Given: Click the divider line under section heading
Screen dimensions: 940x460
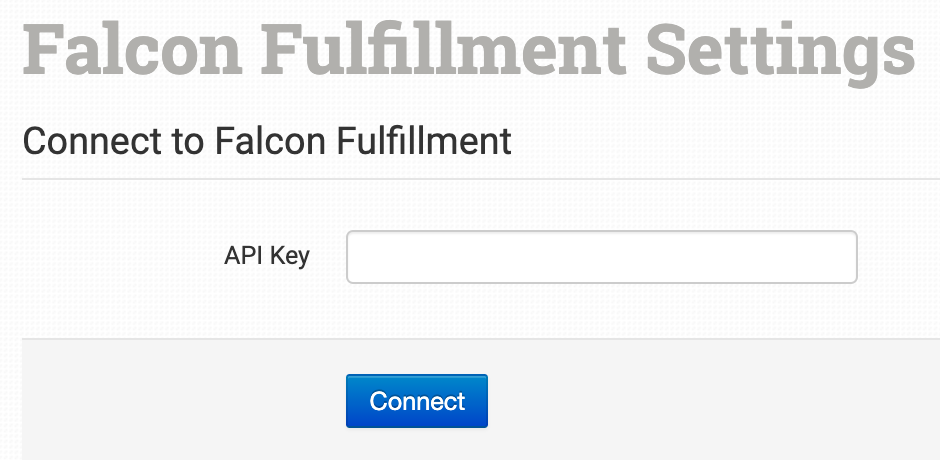Looking at the screenshot, I should click(x=480, y=179).
